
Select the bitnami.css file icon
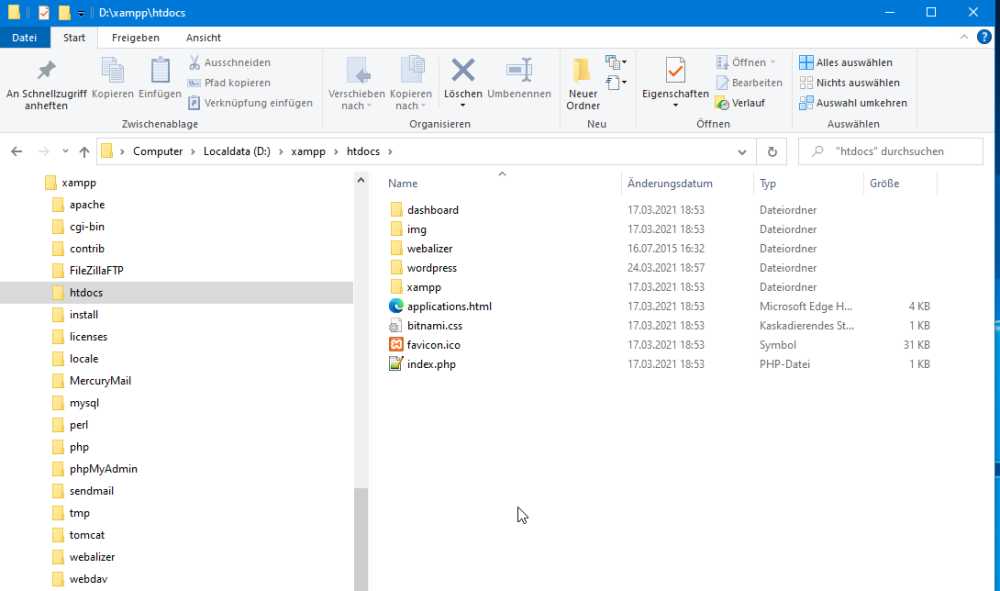coord(396,326)
